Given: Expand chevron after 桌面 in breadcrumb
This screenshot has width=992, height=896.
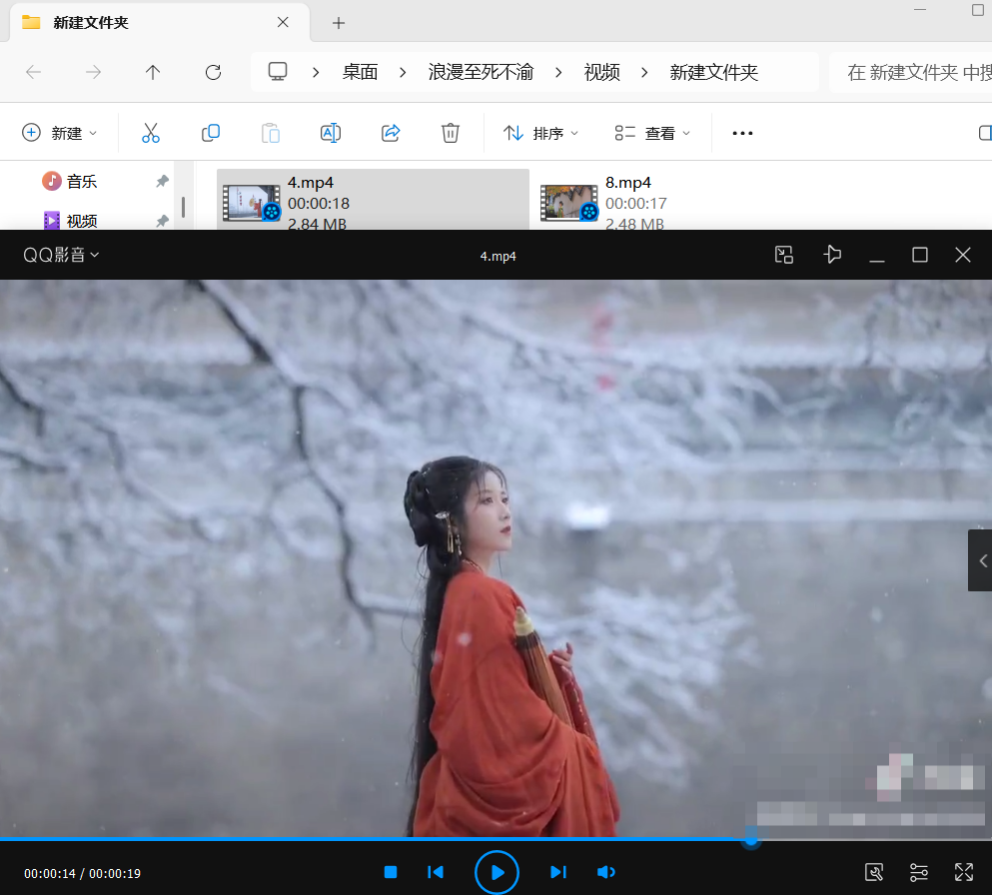Looking at the screenshot, I should (402, 72).
